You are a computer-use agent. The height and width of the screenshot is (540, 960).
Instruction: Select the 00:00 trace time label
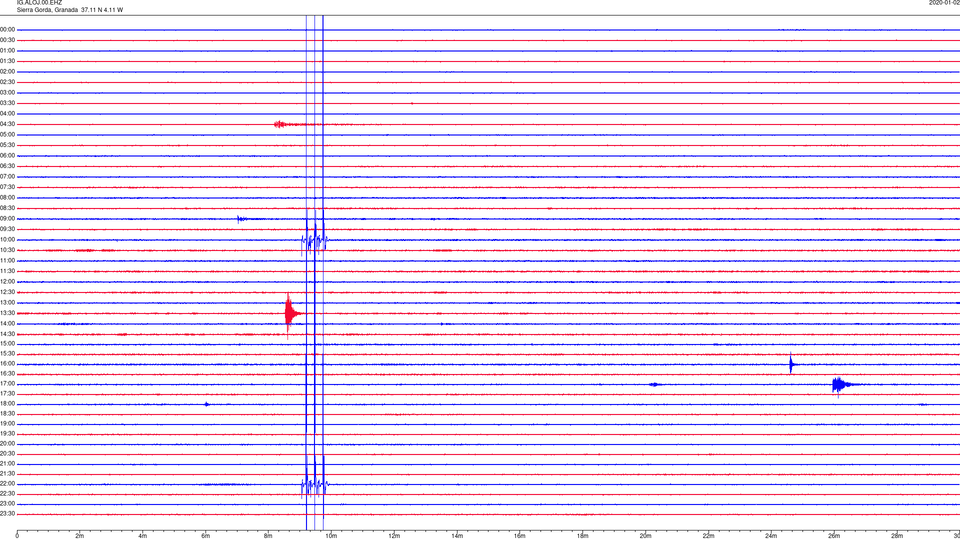point(7,29)
